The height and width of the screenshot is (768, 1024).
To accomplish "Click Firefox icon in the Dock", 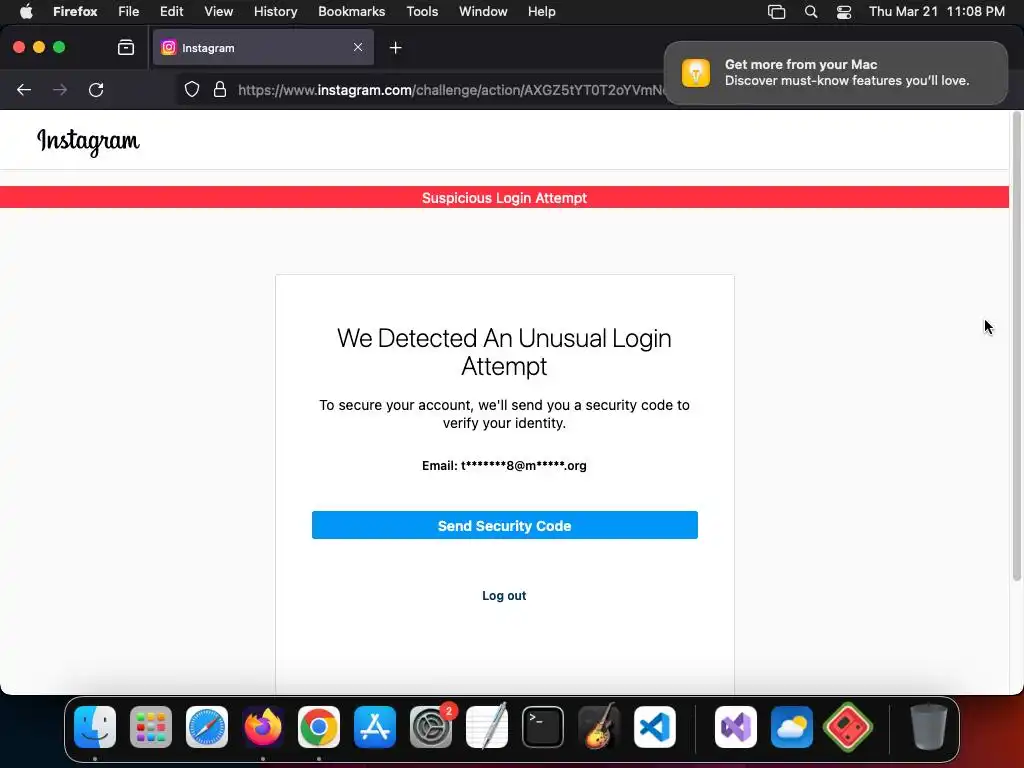I will point(263,726).
